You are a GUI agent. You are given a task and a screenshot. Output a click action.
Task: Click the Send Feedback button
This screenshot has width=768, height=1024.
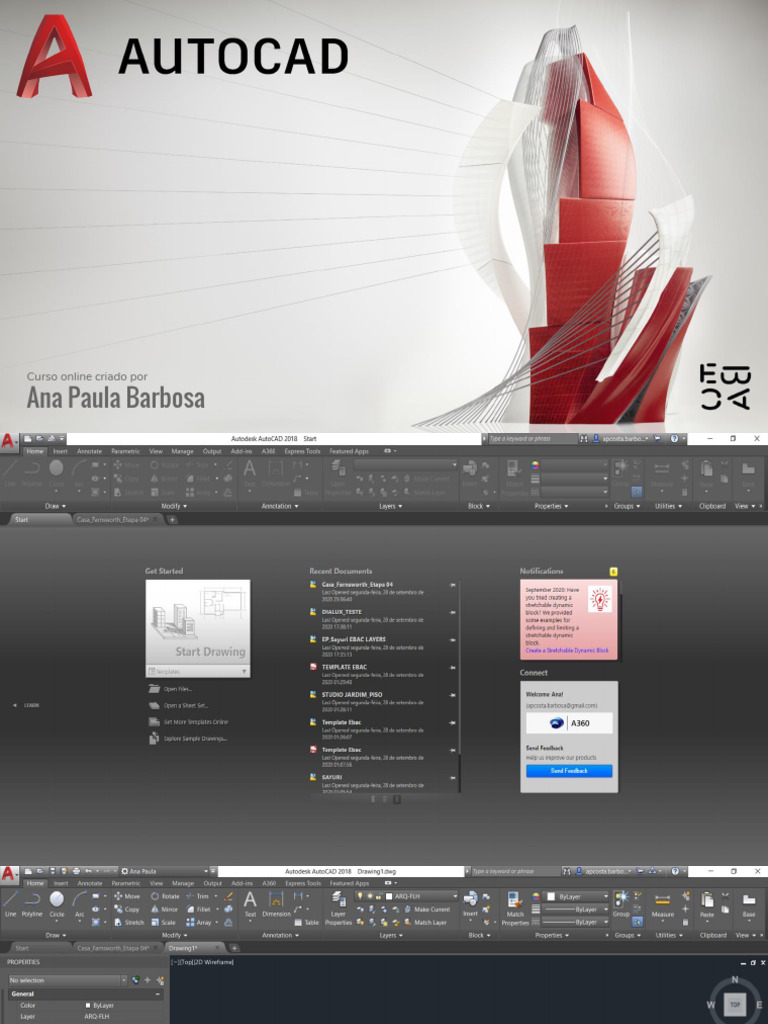coord(568,771)
